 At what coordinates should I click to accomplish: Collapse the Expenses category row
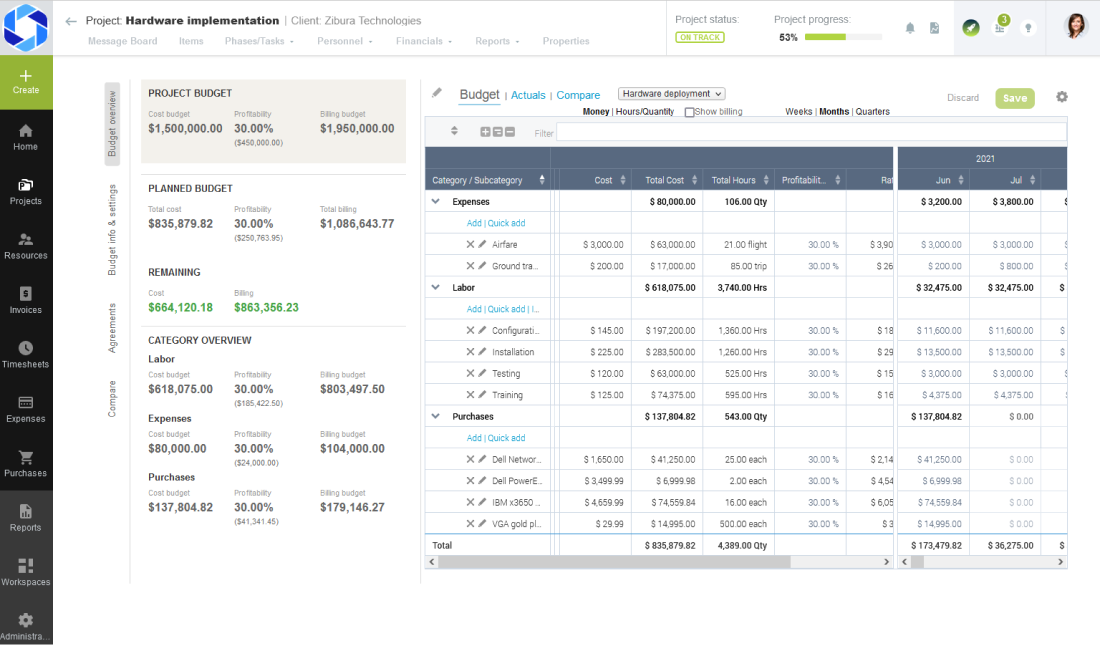coord(433,201)
